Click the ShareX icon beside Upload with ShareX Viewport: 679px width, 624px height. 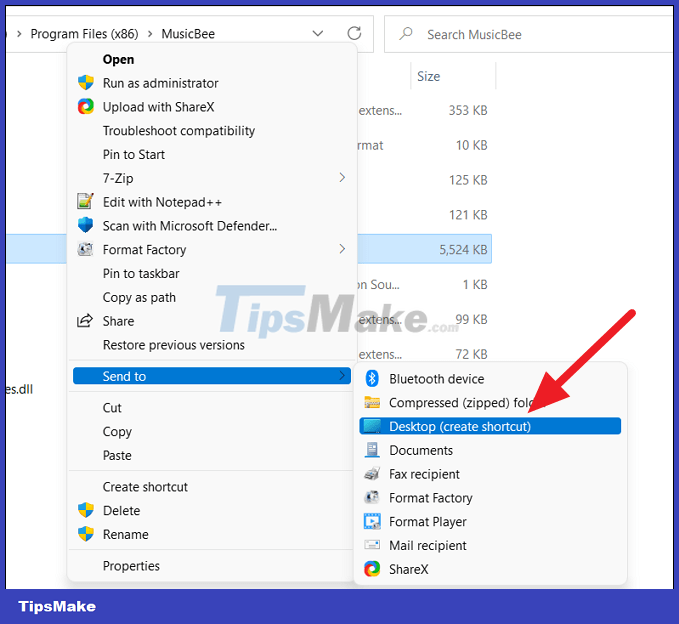(x=86, y=107)
